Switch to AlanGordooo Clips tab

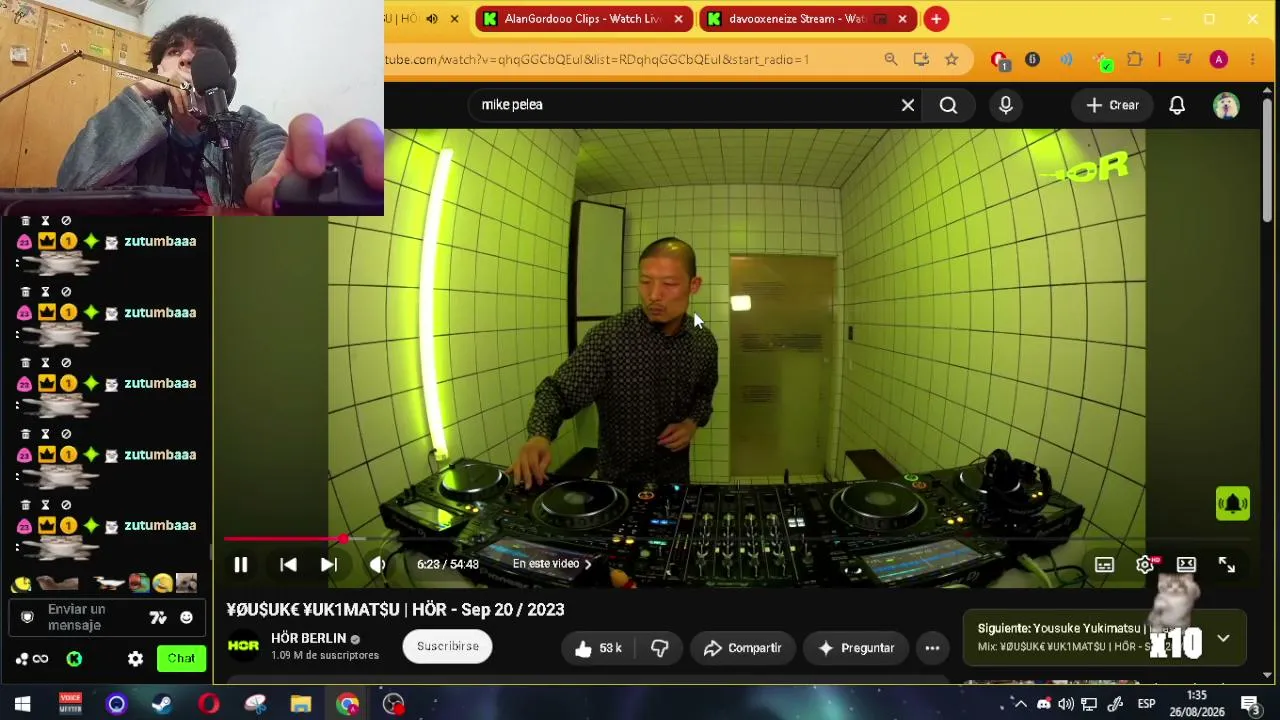[x=582, y=19]
